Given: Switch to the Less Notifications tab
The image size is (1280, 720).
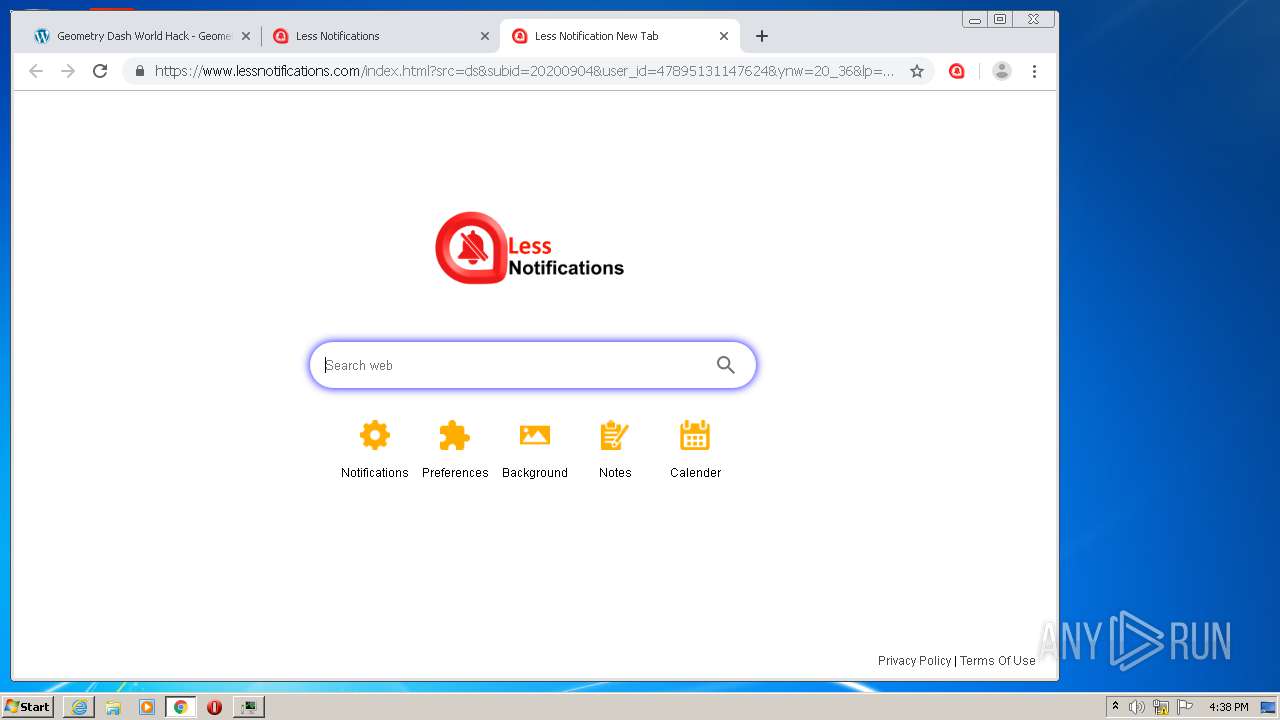Looking at the screenshot, I should click(380, 36).
